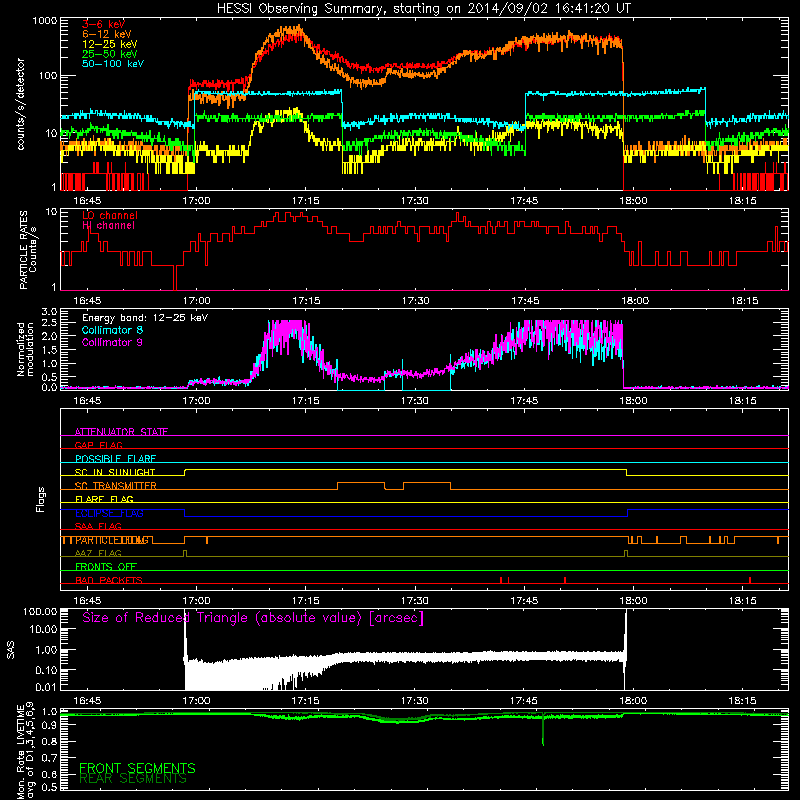Click the green '25-50 keV' legend entry

pyautogui.click(x=110, y=54)
